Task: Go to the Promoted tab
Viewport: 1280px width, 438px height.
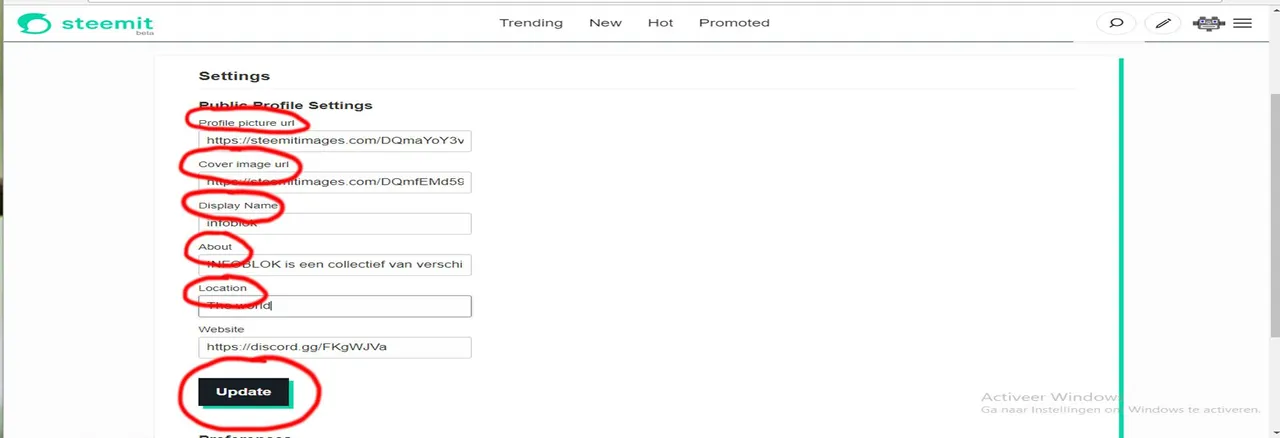Action: click(x=734, y=23)
